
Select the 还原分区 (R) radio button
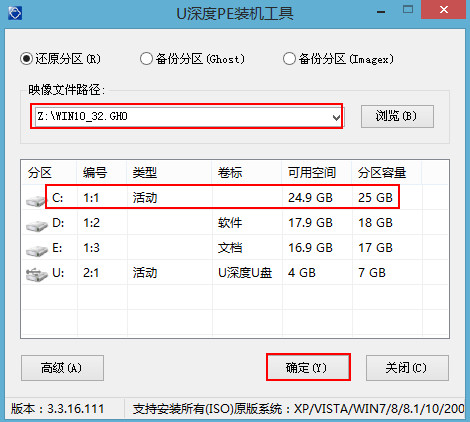click(26, 59)
